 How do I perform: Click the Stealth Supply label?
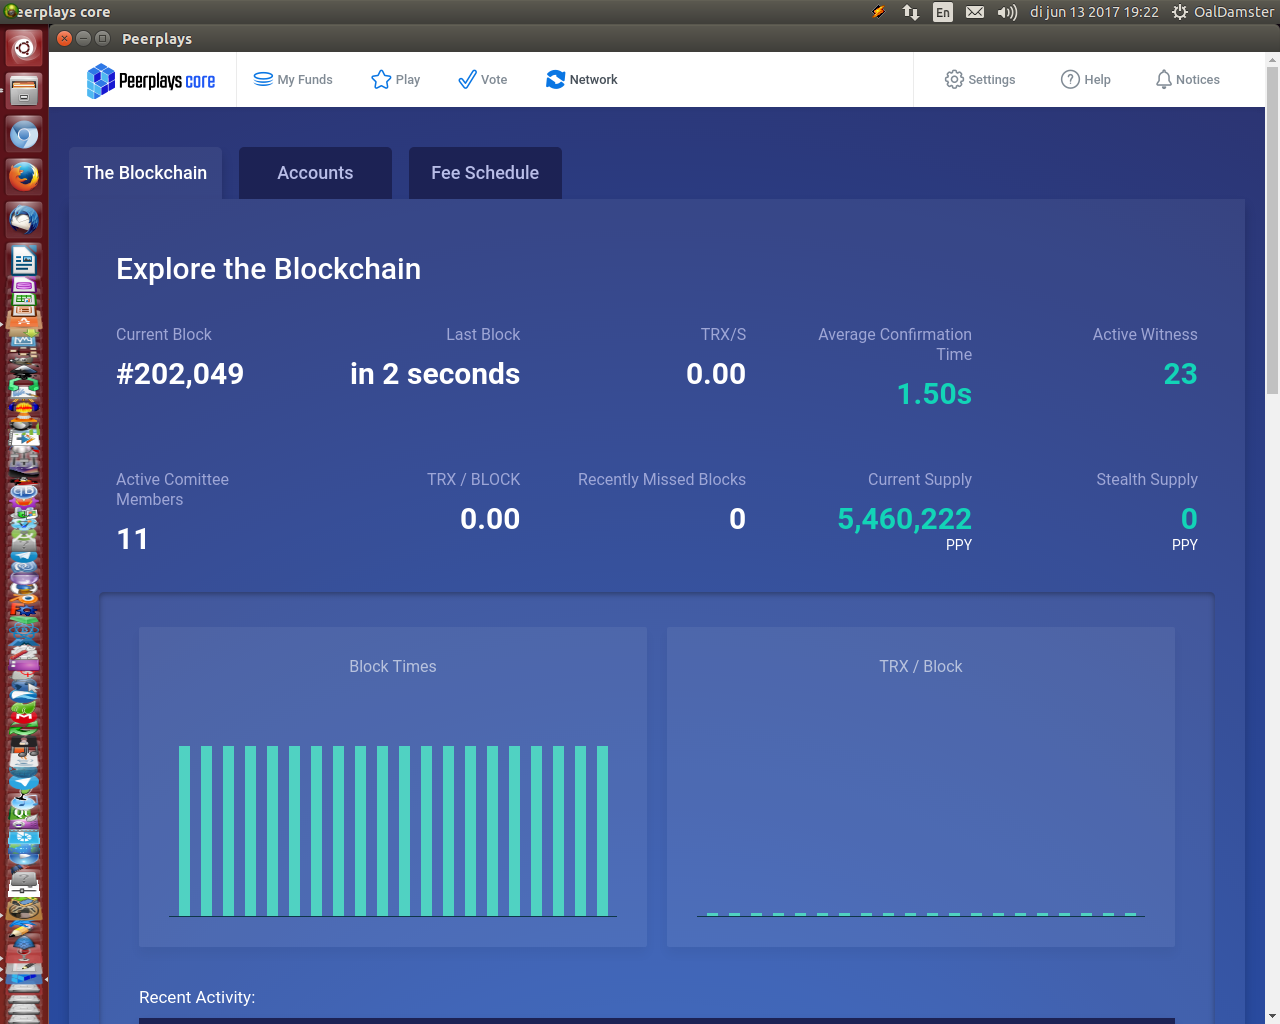[x=1147, y=479]
